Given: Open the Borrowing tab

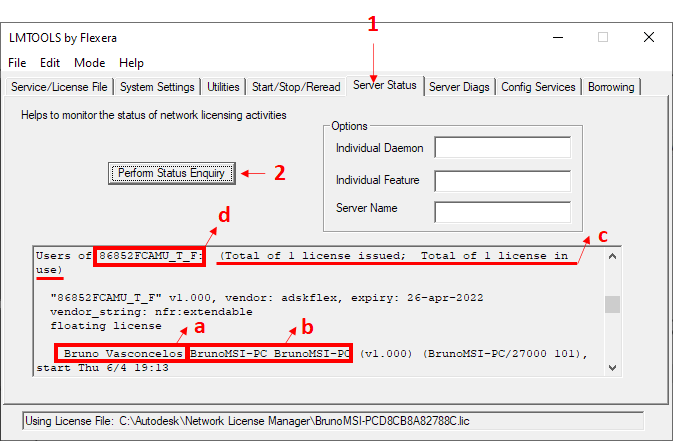Looking at the screenshot, I should 611,87.
